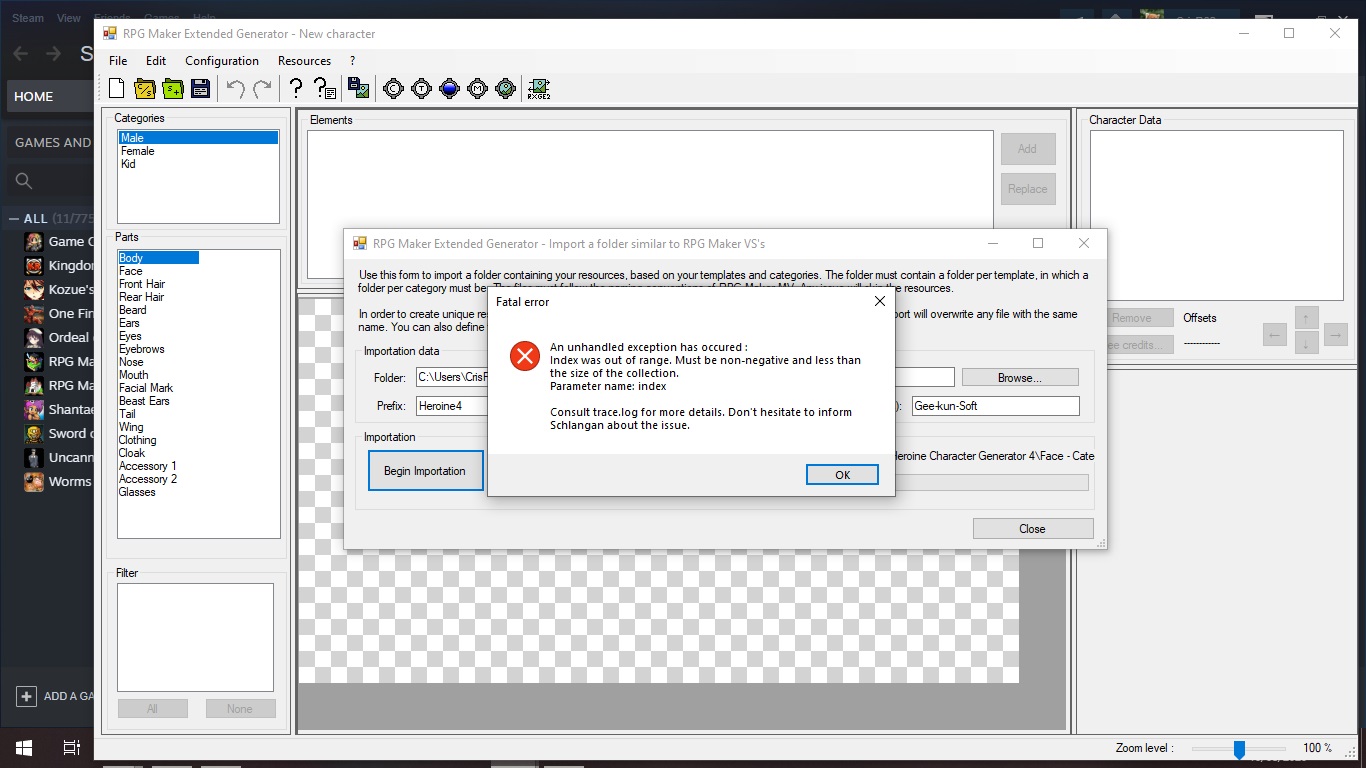
Task: Open the ? menu in the menu bar
Action: (x=352, y=61)
